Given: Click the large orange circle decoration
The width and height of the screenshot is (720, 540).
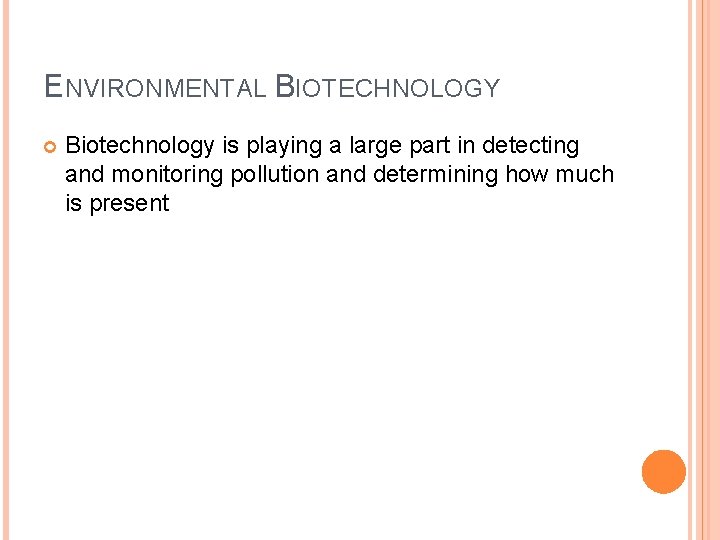Looking at the screenshot, I should (663, 472).
